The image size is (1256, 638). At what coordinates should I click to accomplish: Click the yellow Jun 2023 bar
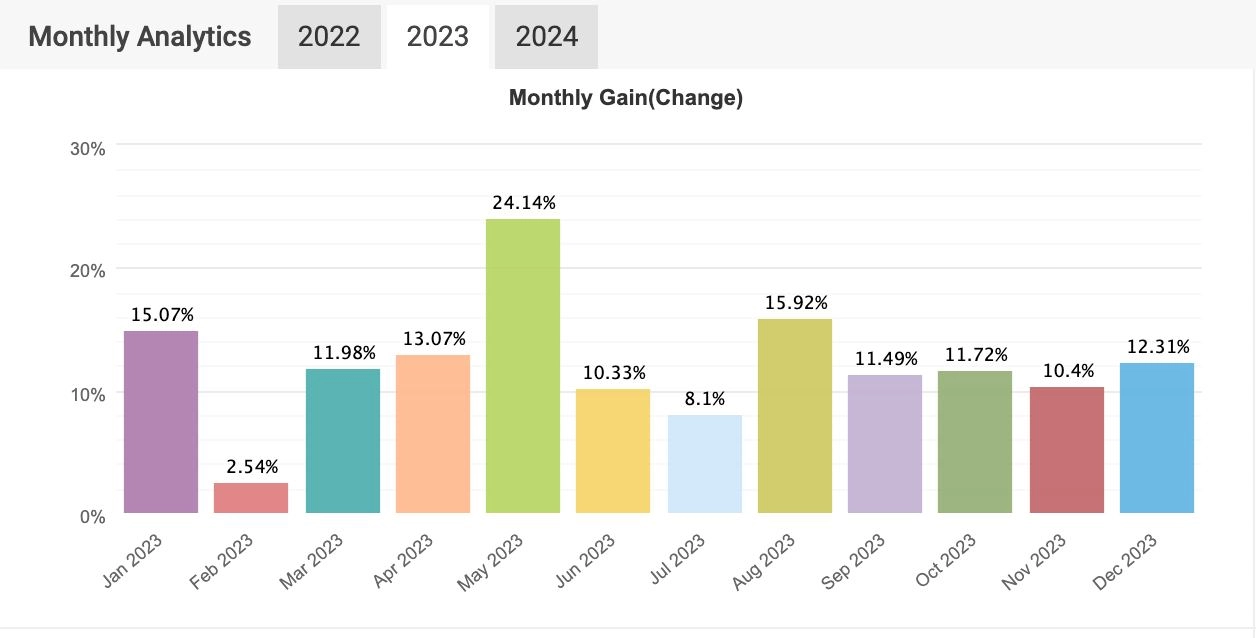613,451
